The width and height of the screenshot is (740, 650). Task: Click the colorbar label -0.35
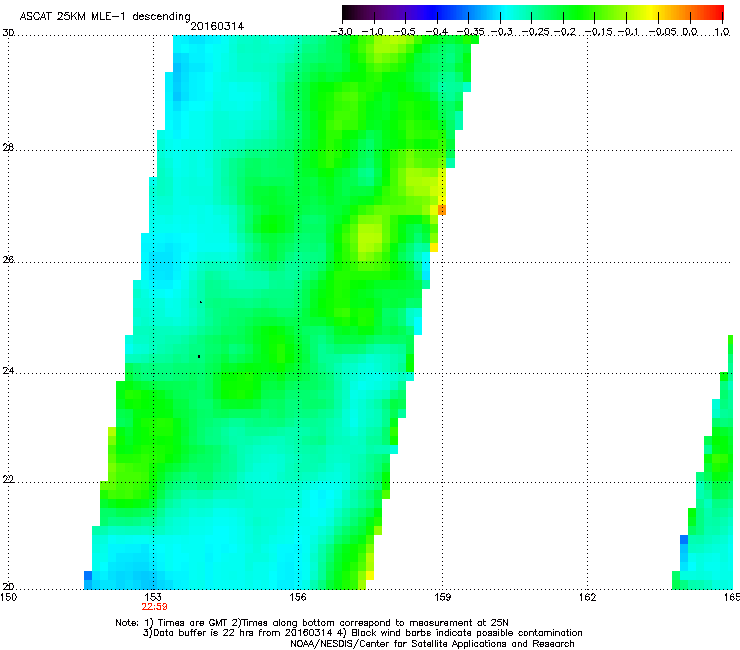(471, 32)
